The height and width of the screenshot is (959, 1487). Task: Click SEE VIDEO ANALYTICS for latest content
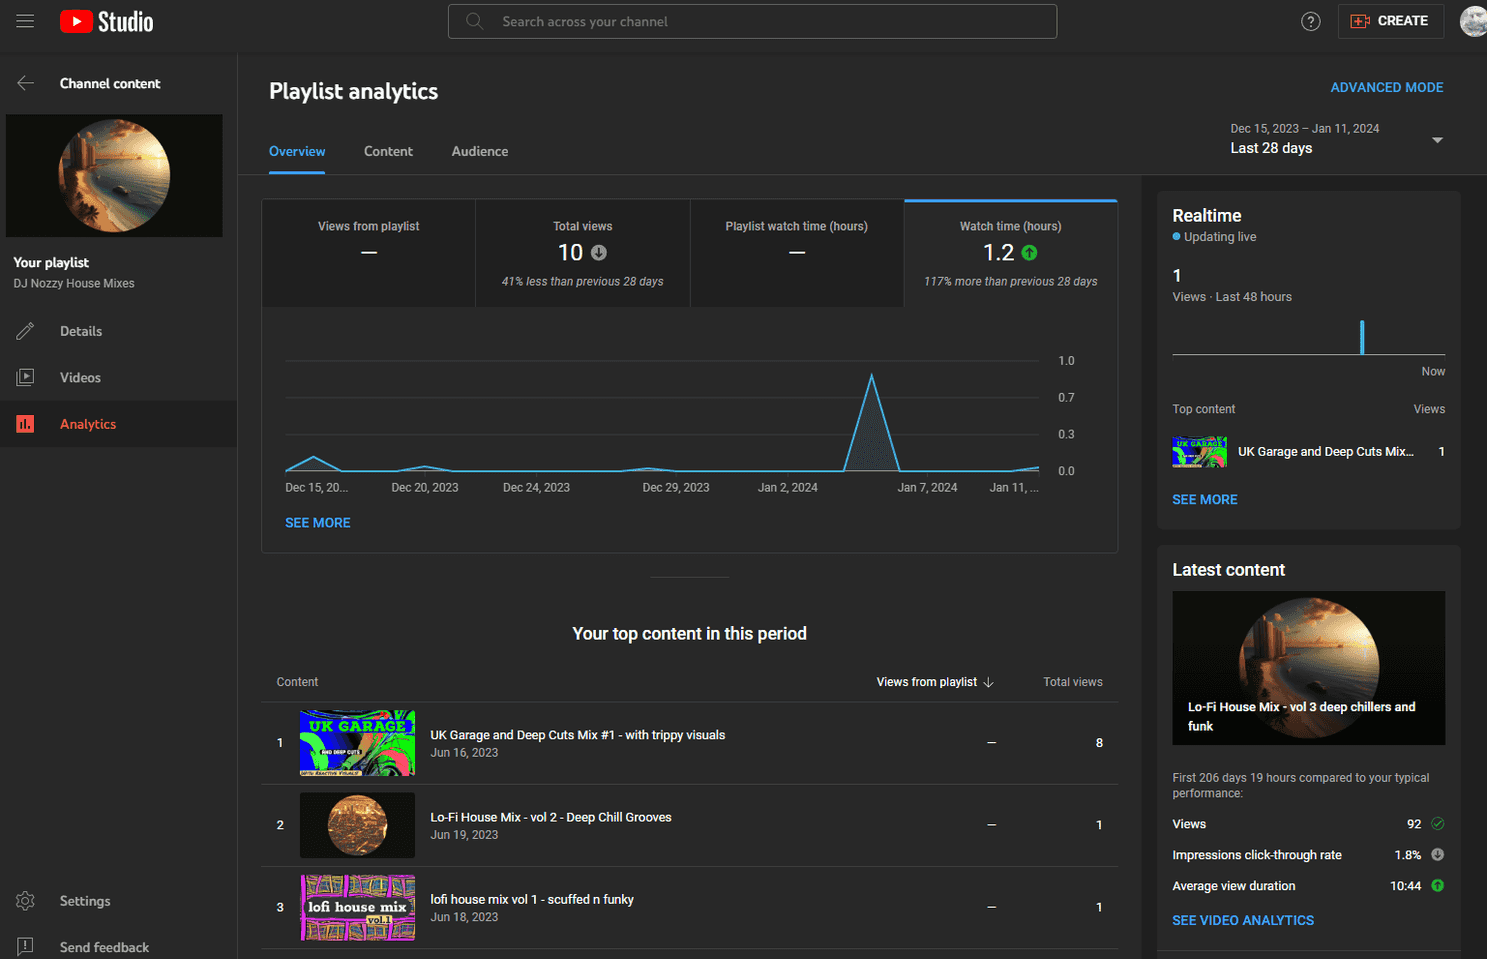point(1243,920)
